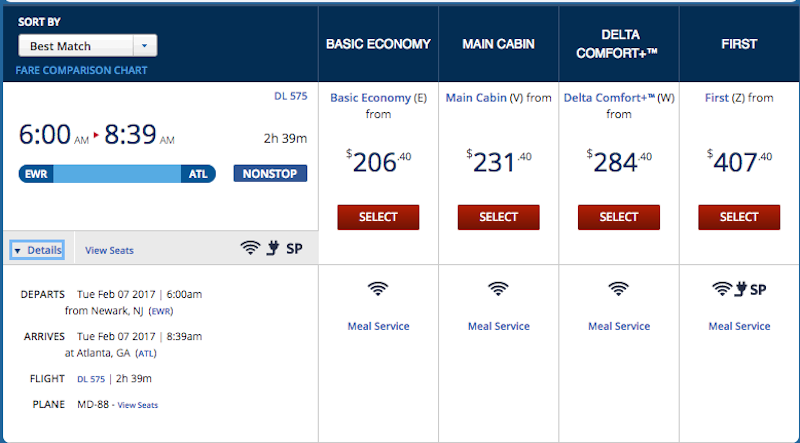Click Wi-Fi icon under Basic Economy fare
The image size is (800, 443).
pyautogui.click(x=378, y=289)
